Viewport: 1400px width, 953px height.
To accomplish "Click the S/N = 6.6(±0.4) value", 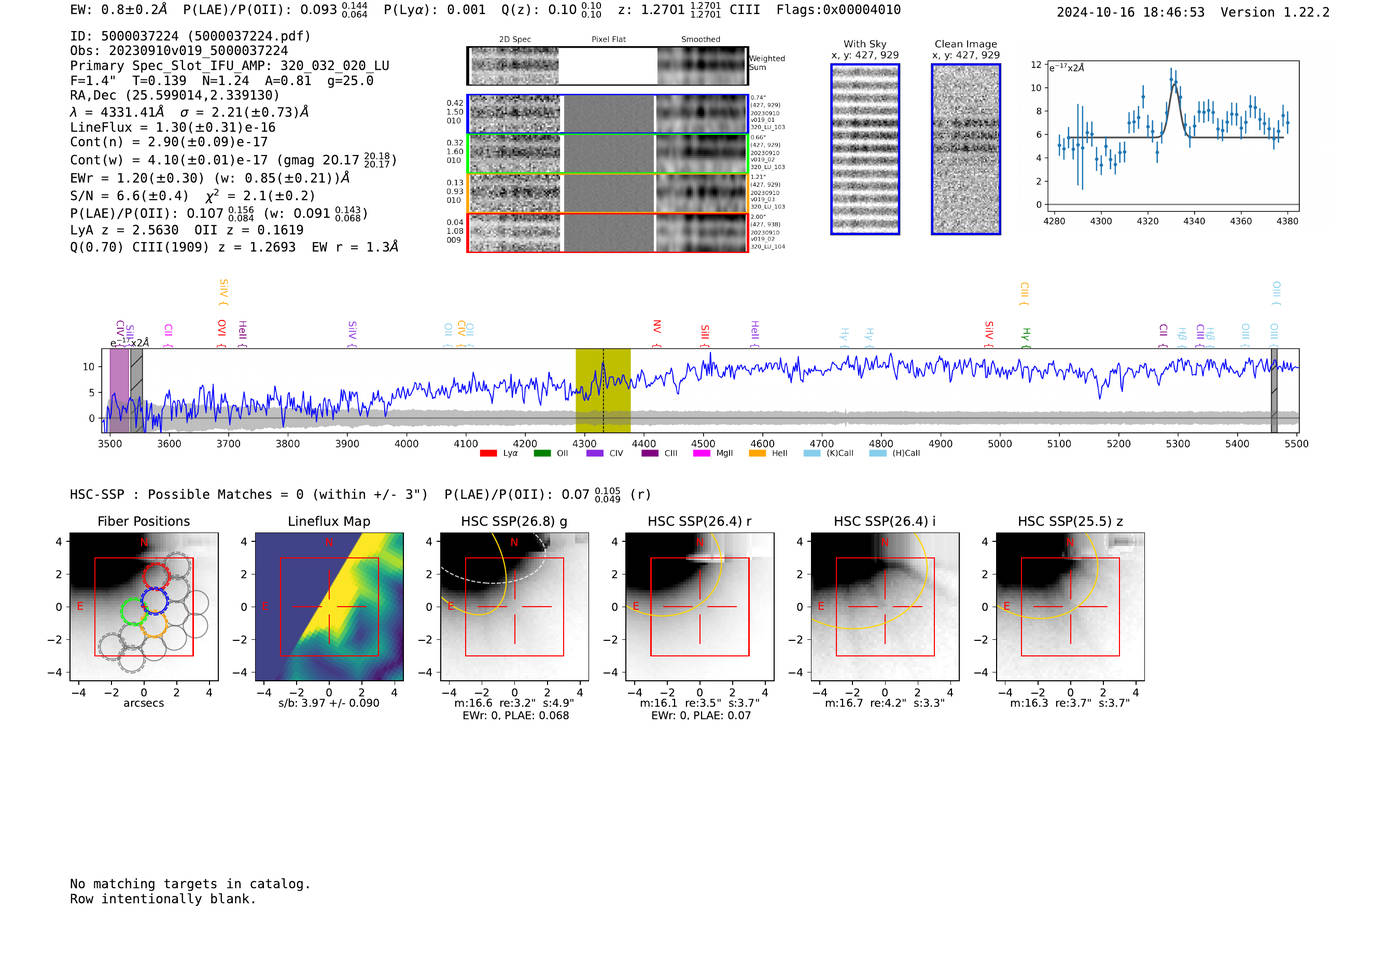I will tap(129, 196).
